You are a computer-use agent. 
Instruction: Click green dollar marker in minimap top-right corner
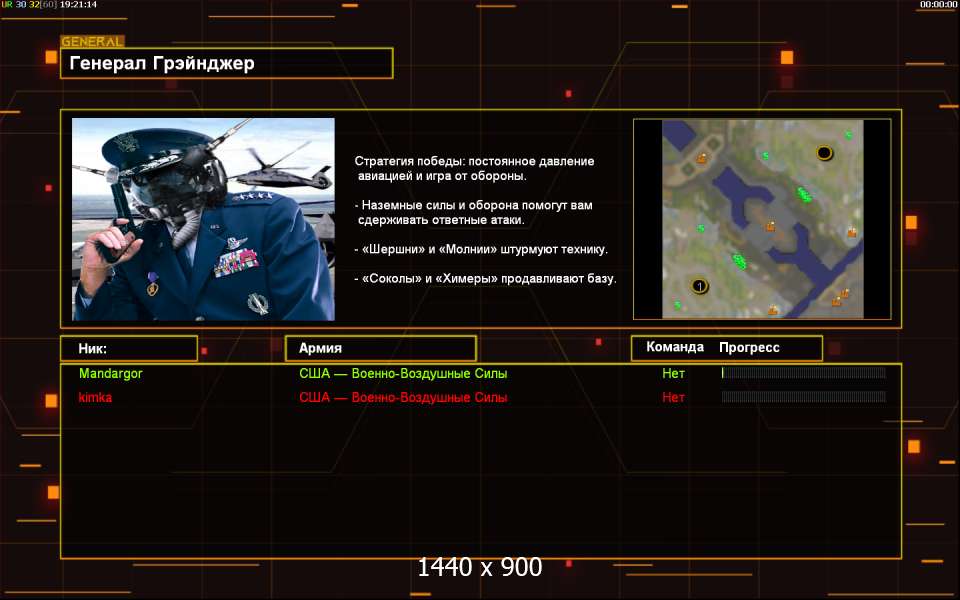(x=848, y=135)
